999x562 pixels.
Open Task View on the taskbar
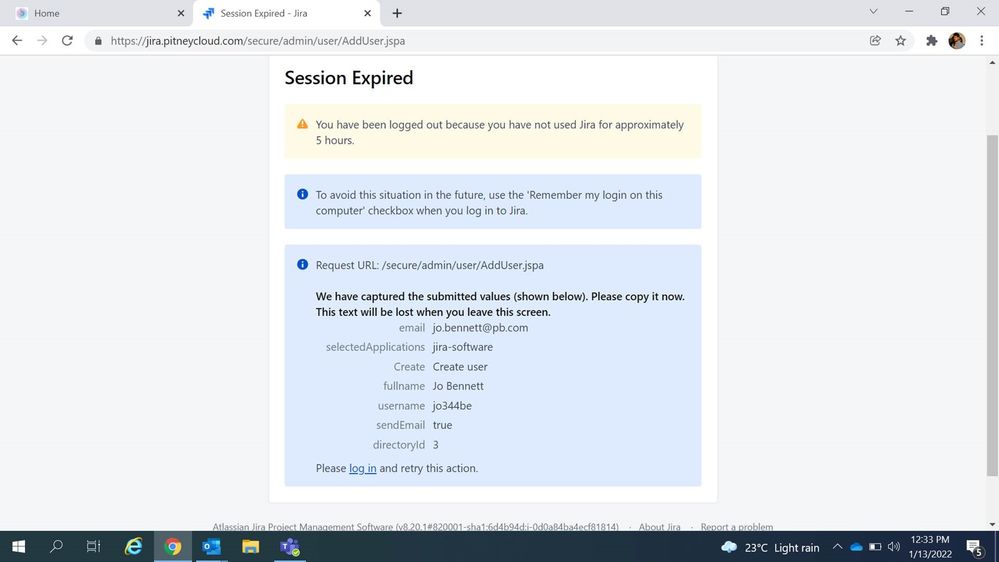tap(94, 547)
